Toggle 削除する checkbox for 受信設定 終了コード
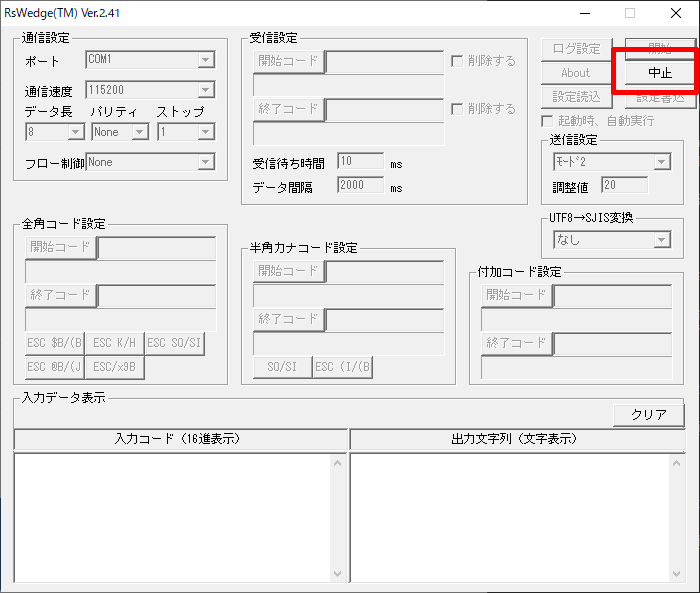The image size is (700, 593). pyautogui.click(x=457, y=109)
